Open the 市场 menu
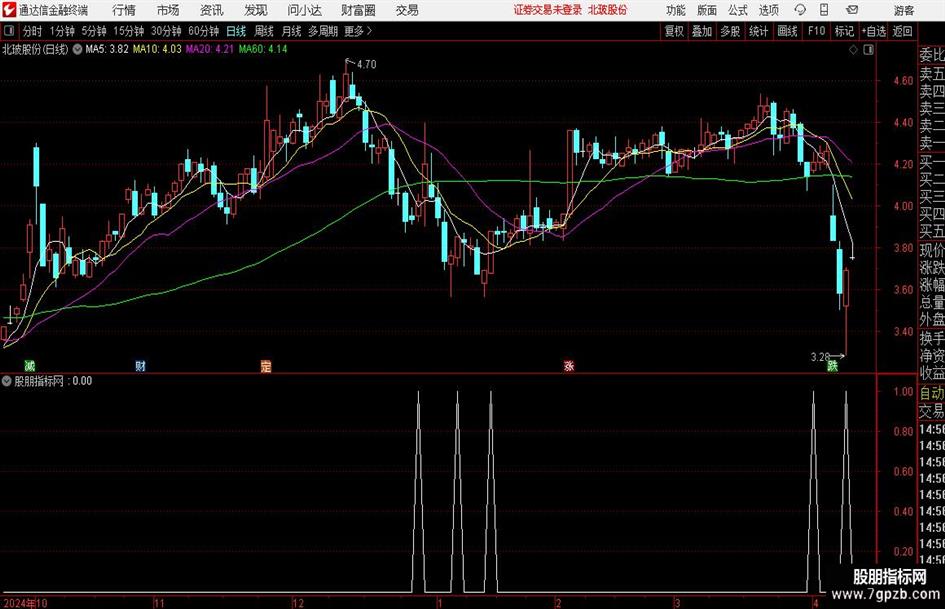Viewport: 945px width, 609px height. (x=168, y=10)
